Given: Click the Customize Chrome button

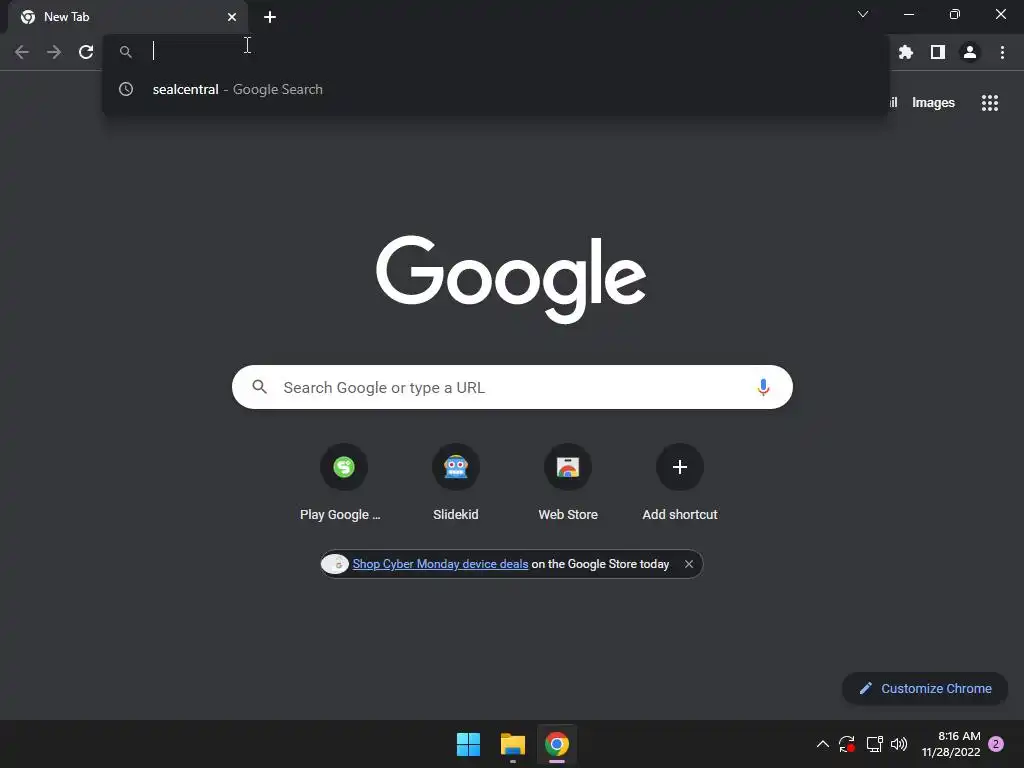Looking at the screenshot, I should click(x=925, y=688).
